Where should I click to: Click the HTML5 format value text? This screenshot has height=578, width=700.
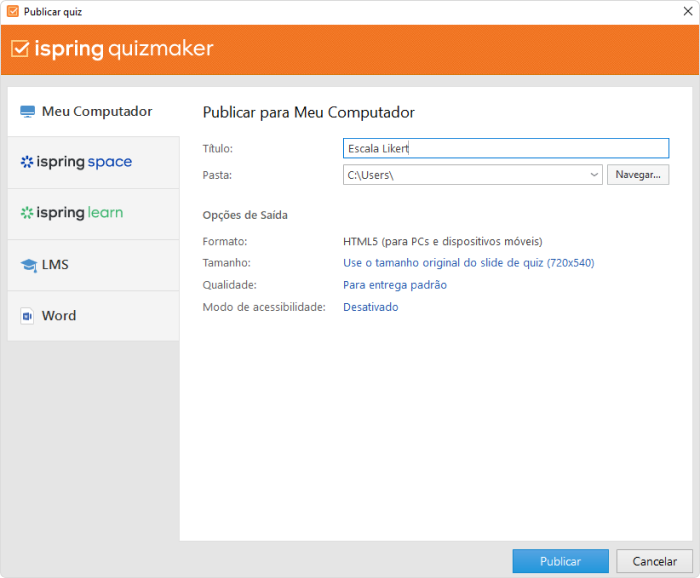442,241
